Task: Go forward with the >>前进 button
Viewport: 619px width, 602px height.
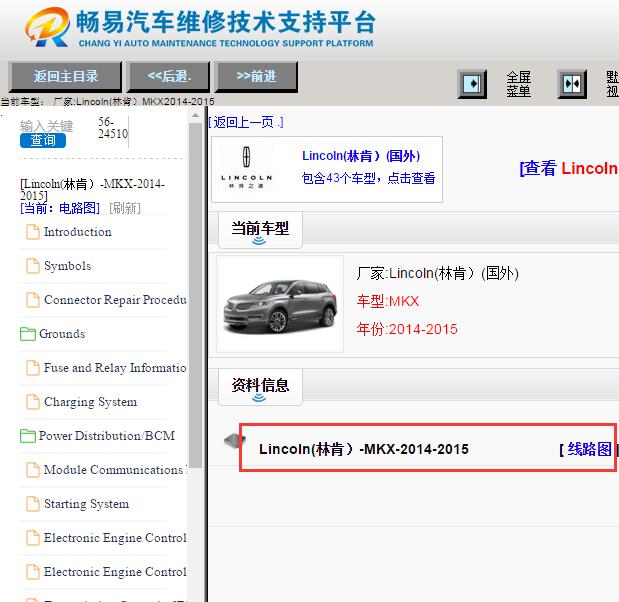Action: point(256,77)
